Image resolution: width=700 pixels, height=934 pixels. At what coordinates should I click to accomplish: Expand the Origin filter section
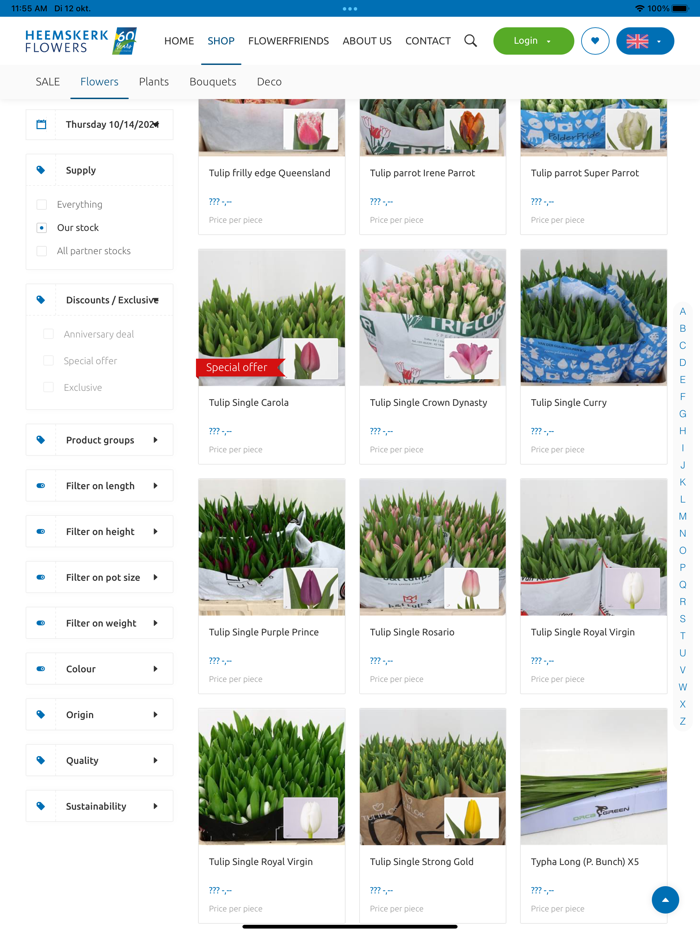click(99, 715)
